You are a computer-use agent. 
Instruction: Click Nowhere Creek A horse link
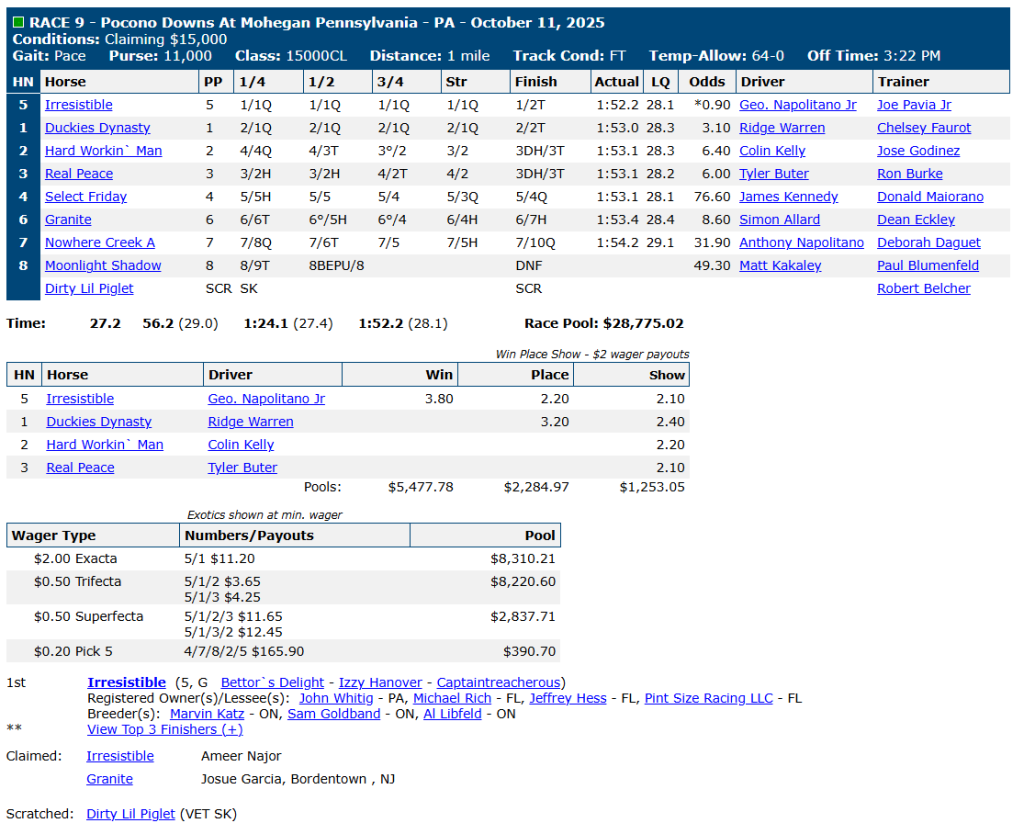click(100, 243)
